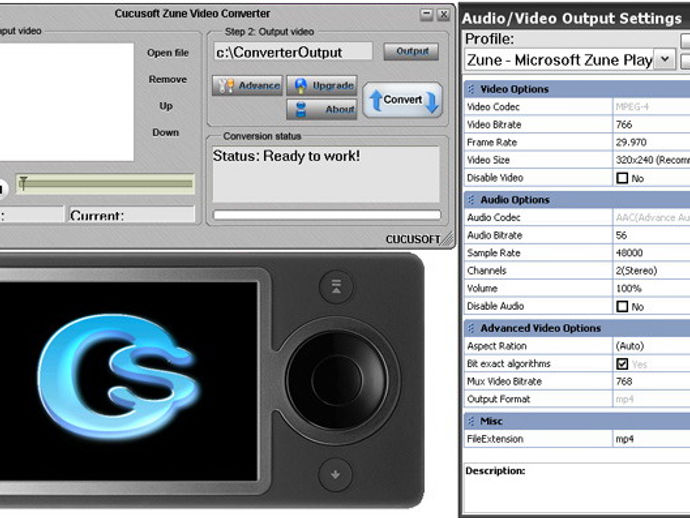This screenshot has width=690, height=518.
Task: Click the Cucusoft logo on Zune screen
Action: click(118, 375)
